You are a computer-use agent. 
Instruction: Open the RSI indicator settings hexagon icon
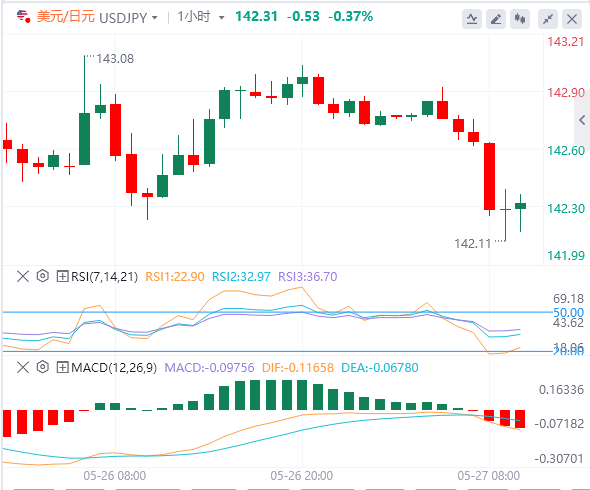point(43,276)
